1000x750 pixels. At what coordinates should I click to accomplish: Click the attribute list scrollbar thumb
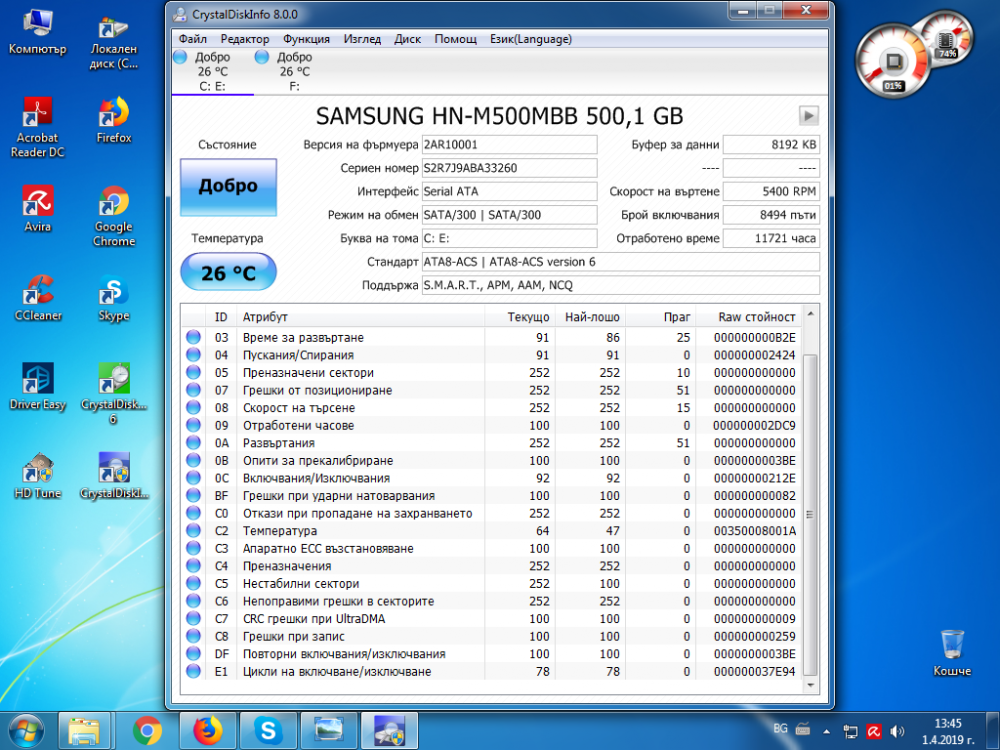810,514
